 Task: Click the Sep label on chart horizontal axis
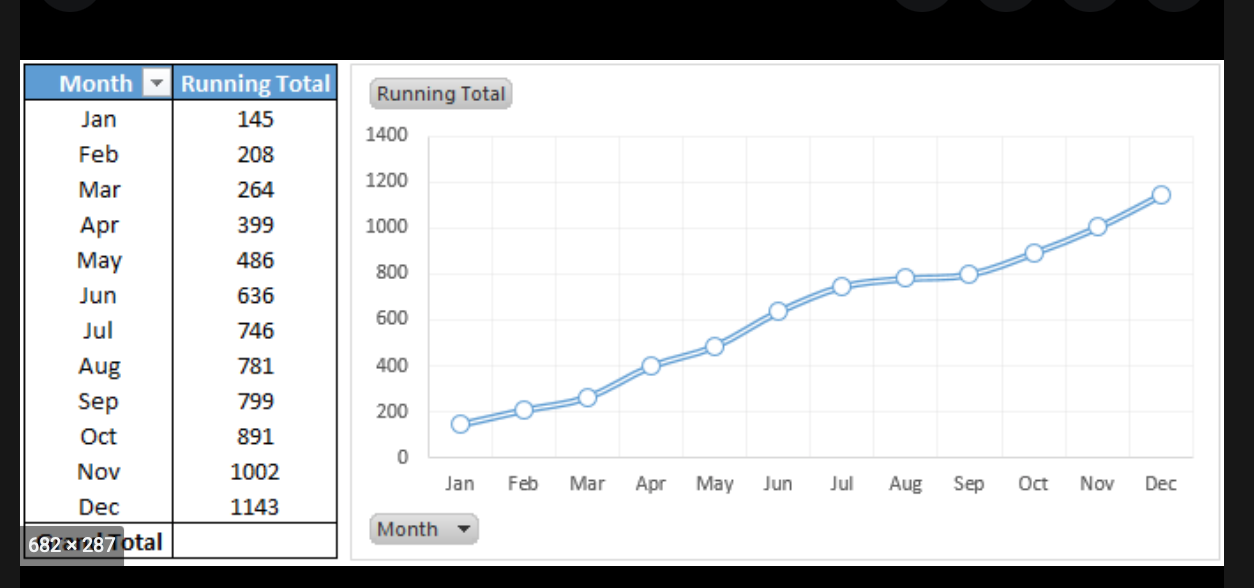pos(969,485)
